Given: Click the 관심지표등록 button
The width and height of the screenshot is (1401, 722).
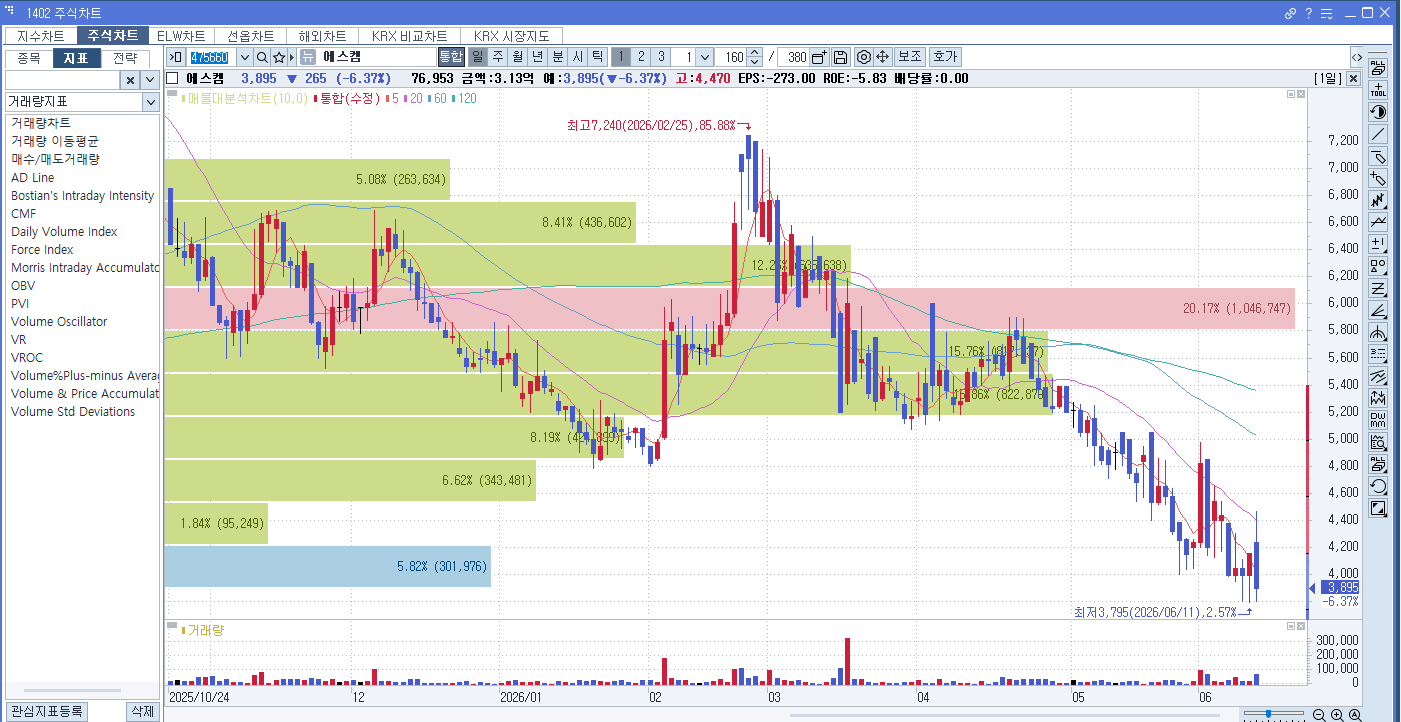Looking at the screenshot, I should 47,711.
